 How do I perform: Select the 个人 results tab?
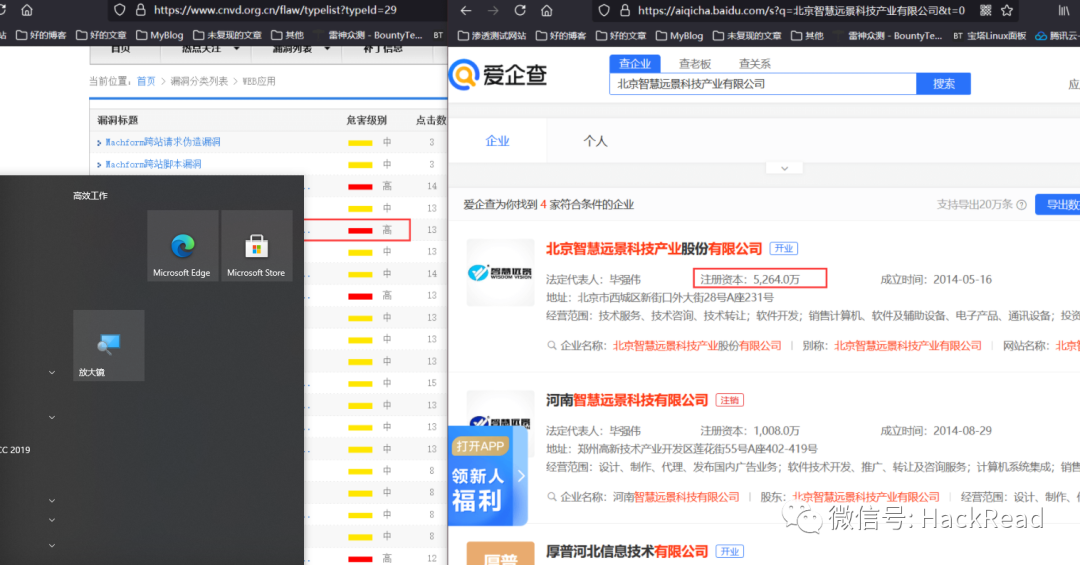[595, 141]
